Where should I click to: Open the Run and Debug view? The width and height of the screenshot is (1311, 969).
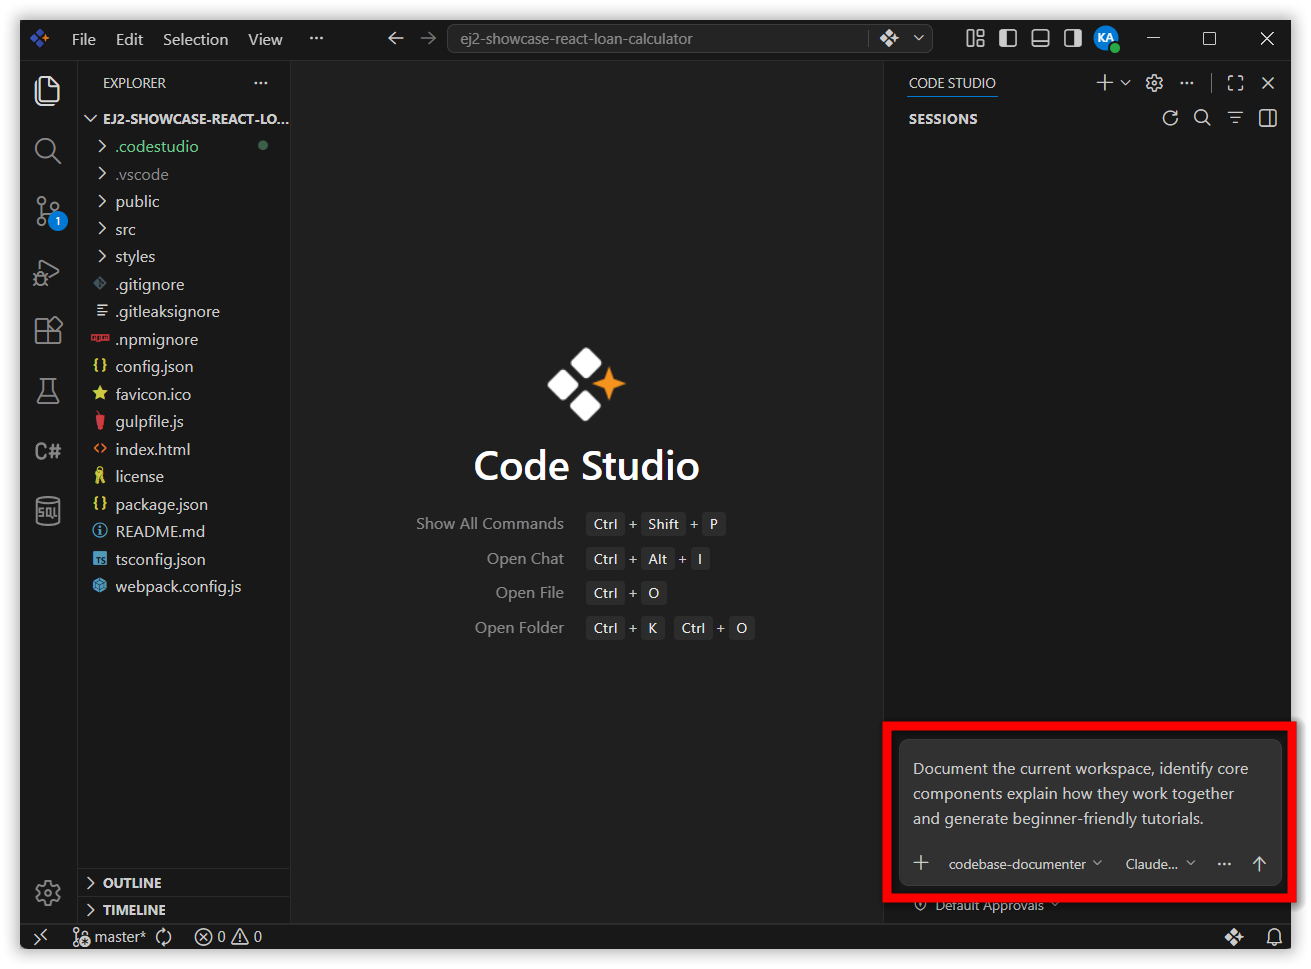click(x=48, y=272)
